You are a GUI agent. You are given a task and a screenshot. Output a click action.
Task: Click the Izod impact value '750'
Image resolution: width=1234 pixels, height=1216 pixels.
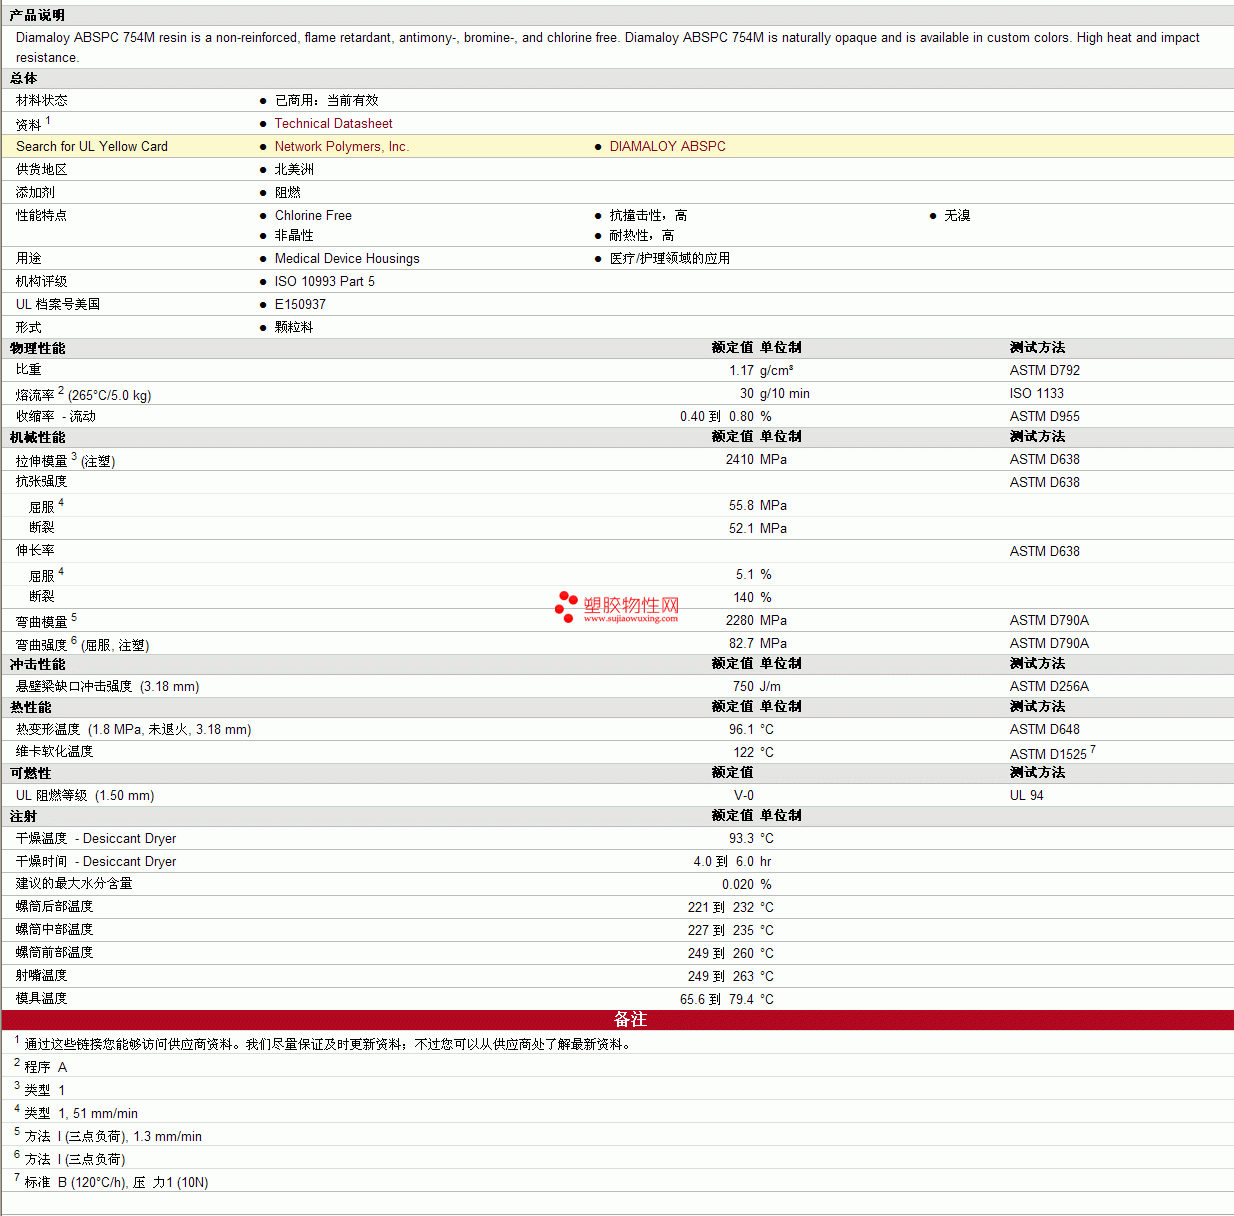744,686
